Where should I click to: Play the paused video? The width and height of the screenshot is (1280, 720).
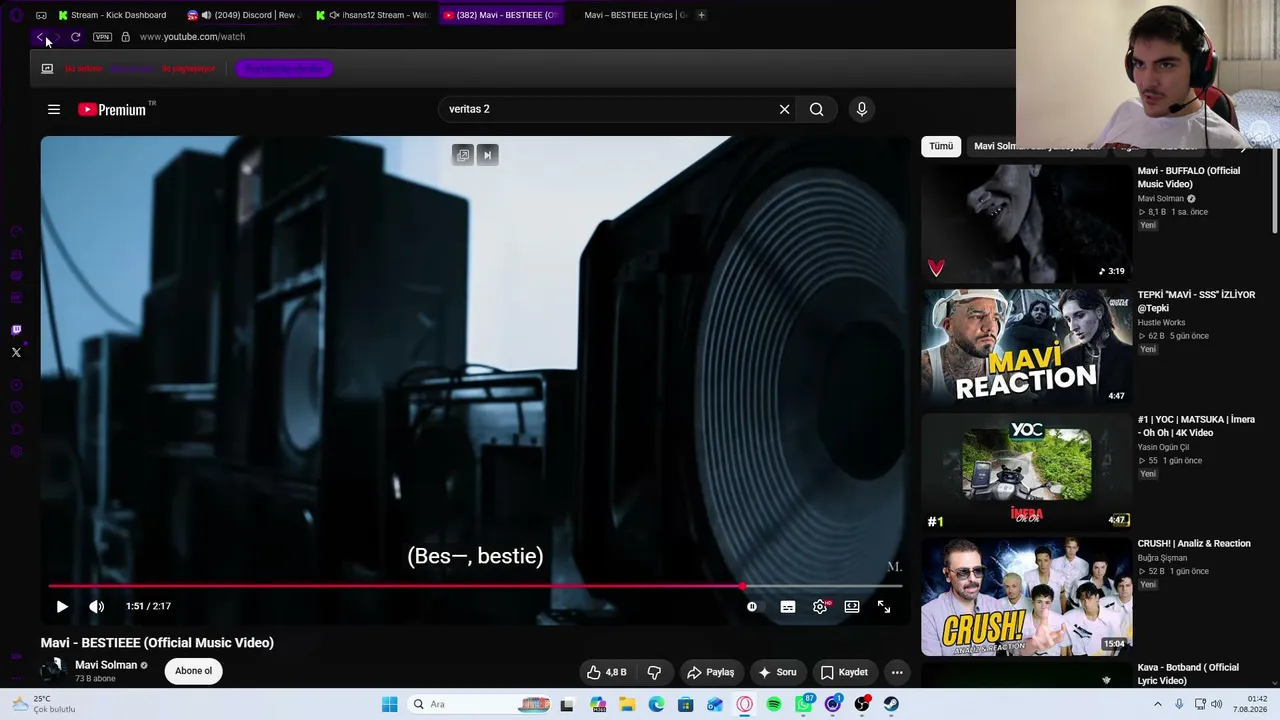(x=62, y=606)
